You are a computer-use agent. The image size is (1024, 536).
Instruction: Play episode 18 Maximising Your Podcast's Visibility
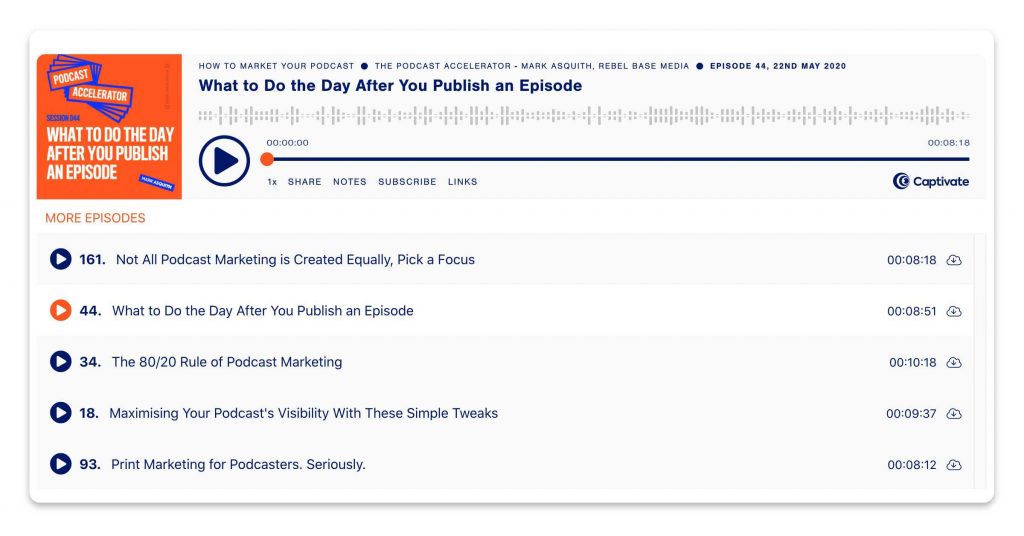coord(61,413)
